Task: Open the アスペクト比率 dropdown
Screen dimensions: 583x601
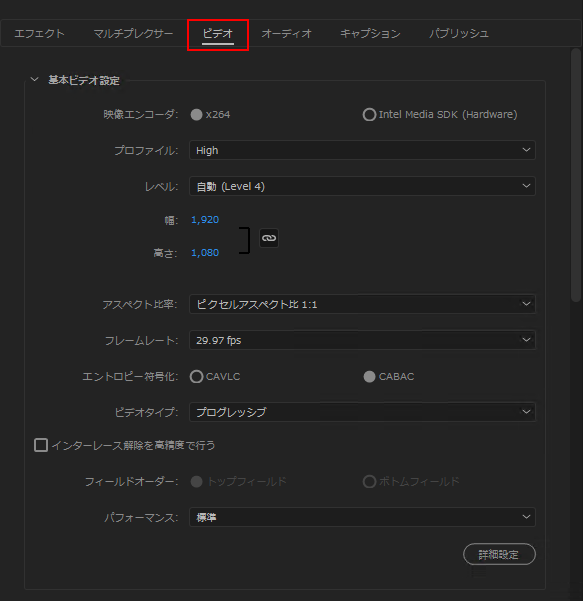Action: pyautogui.click(x=362, y=304)
